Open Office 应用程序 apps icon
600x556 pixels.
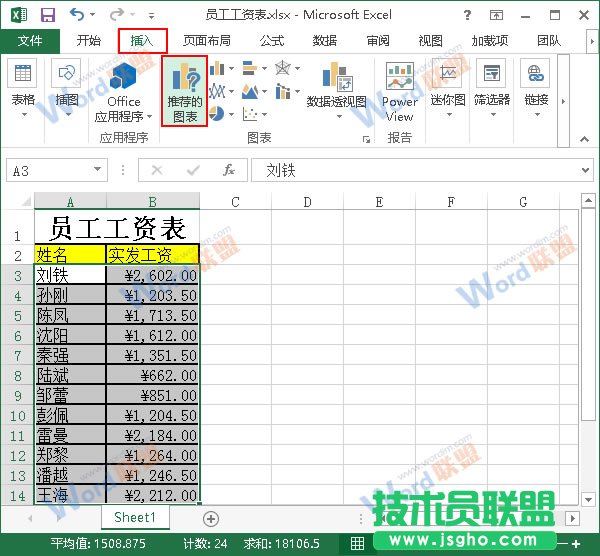[123, 75]
